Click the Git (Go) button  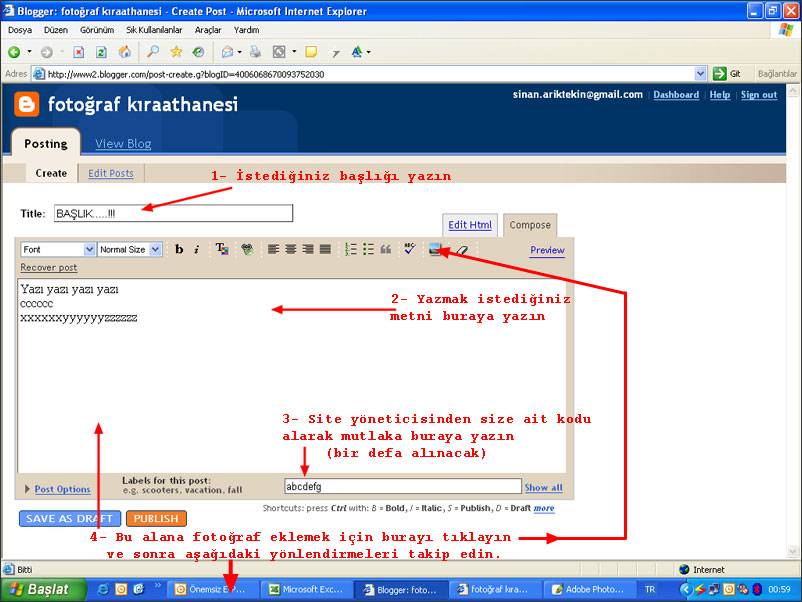(728, 74)
